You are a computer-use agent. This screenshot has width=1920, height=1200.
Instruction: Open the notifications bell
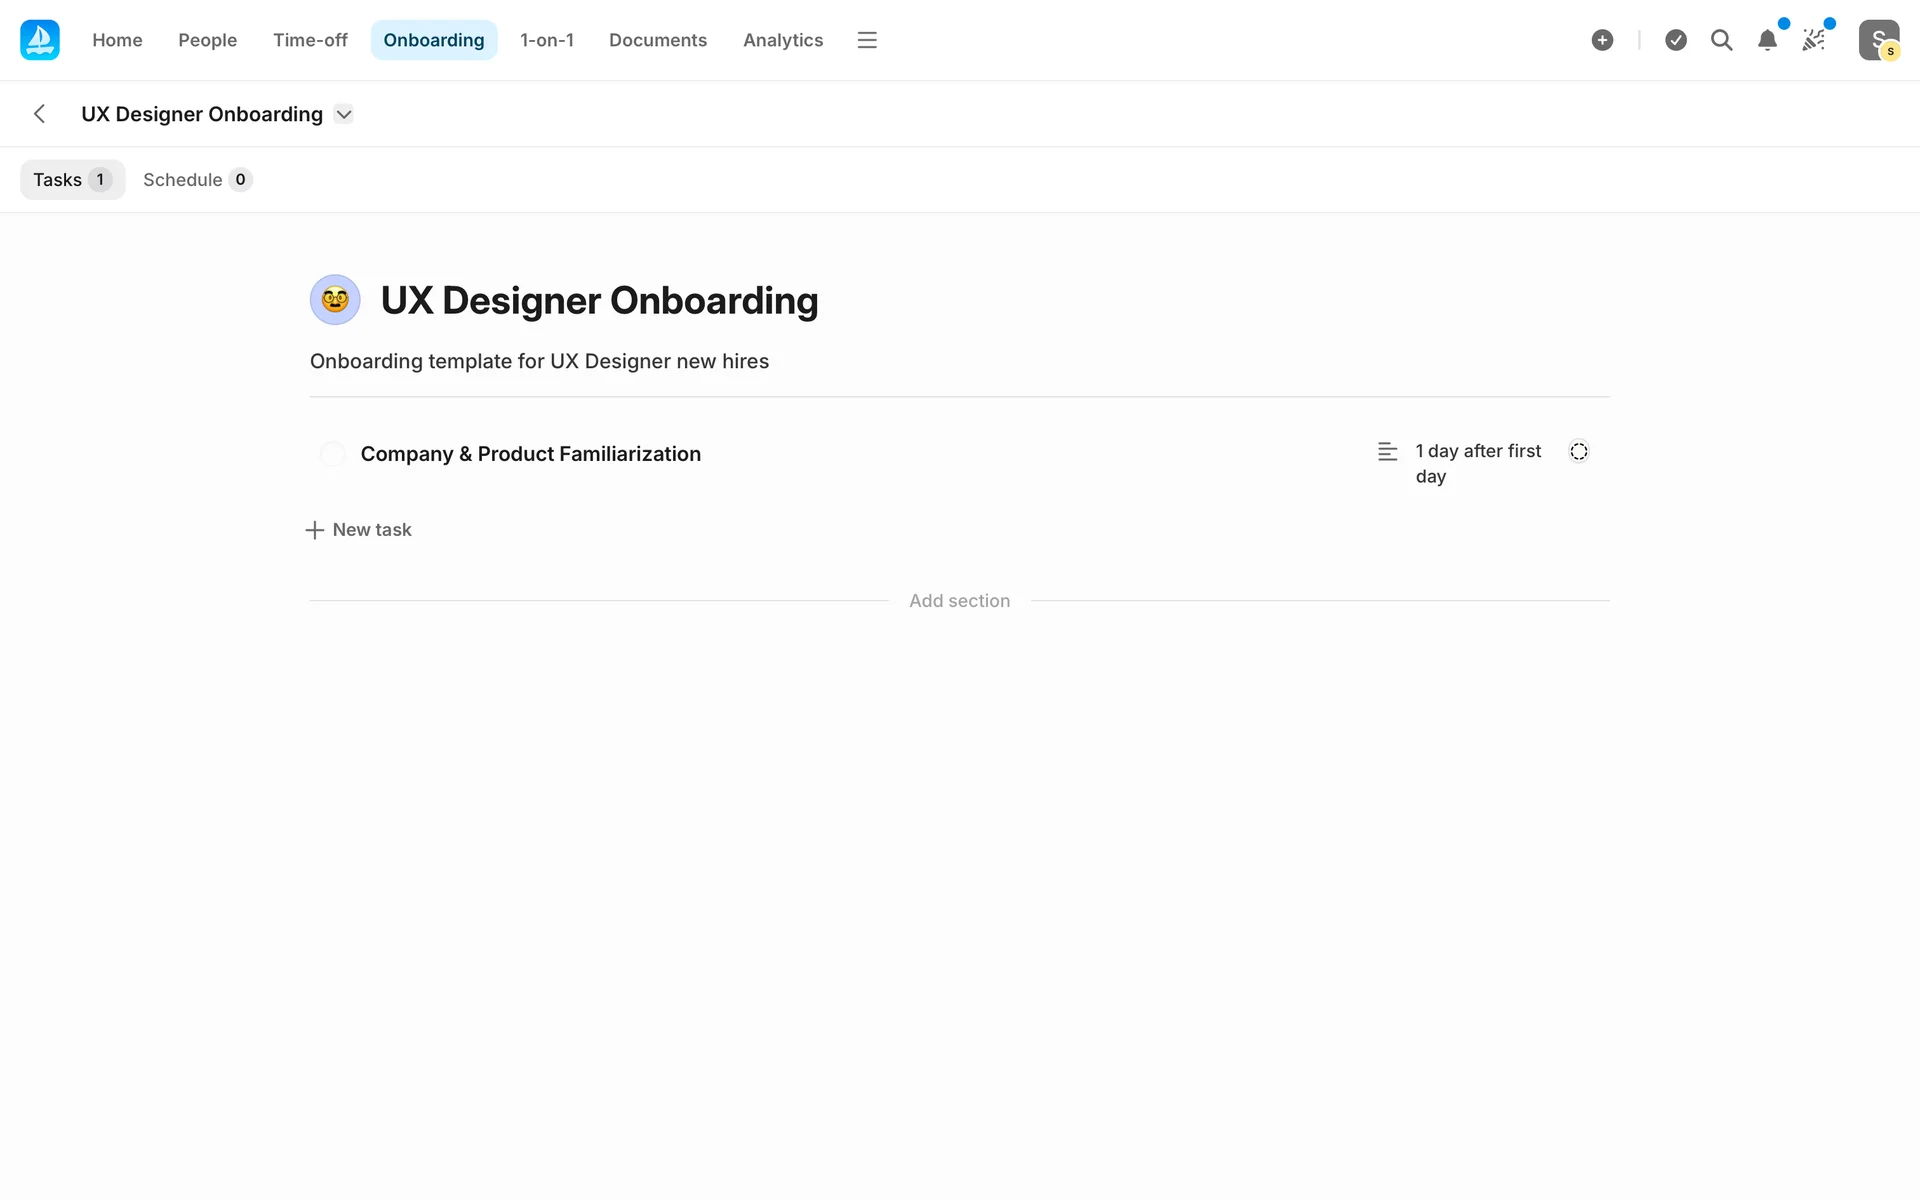[1767, 40]
